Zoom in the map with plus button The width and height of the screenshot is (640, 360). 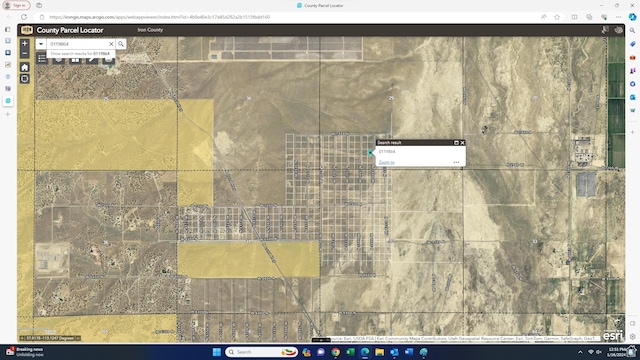[x=24, y=43]
